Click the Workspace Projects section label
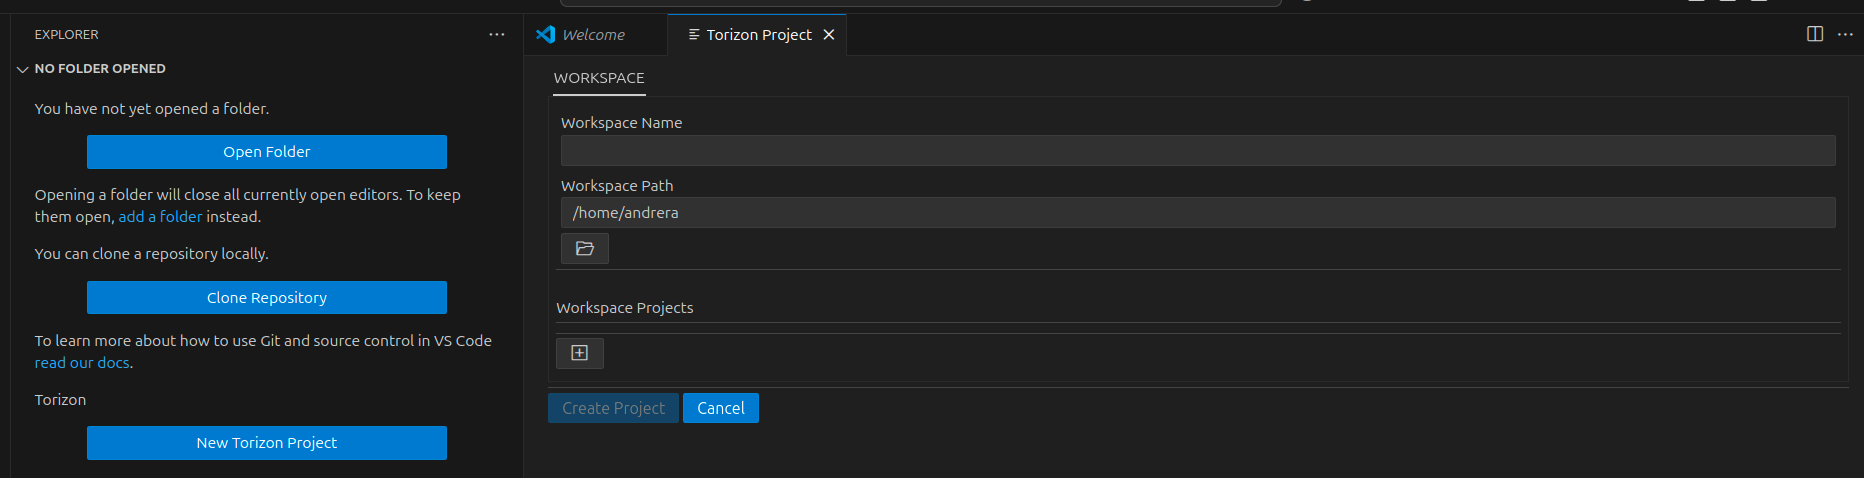Screen dimensions: 1864x478 [x=625, y=308]
